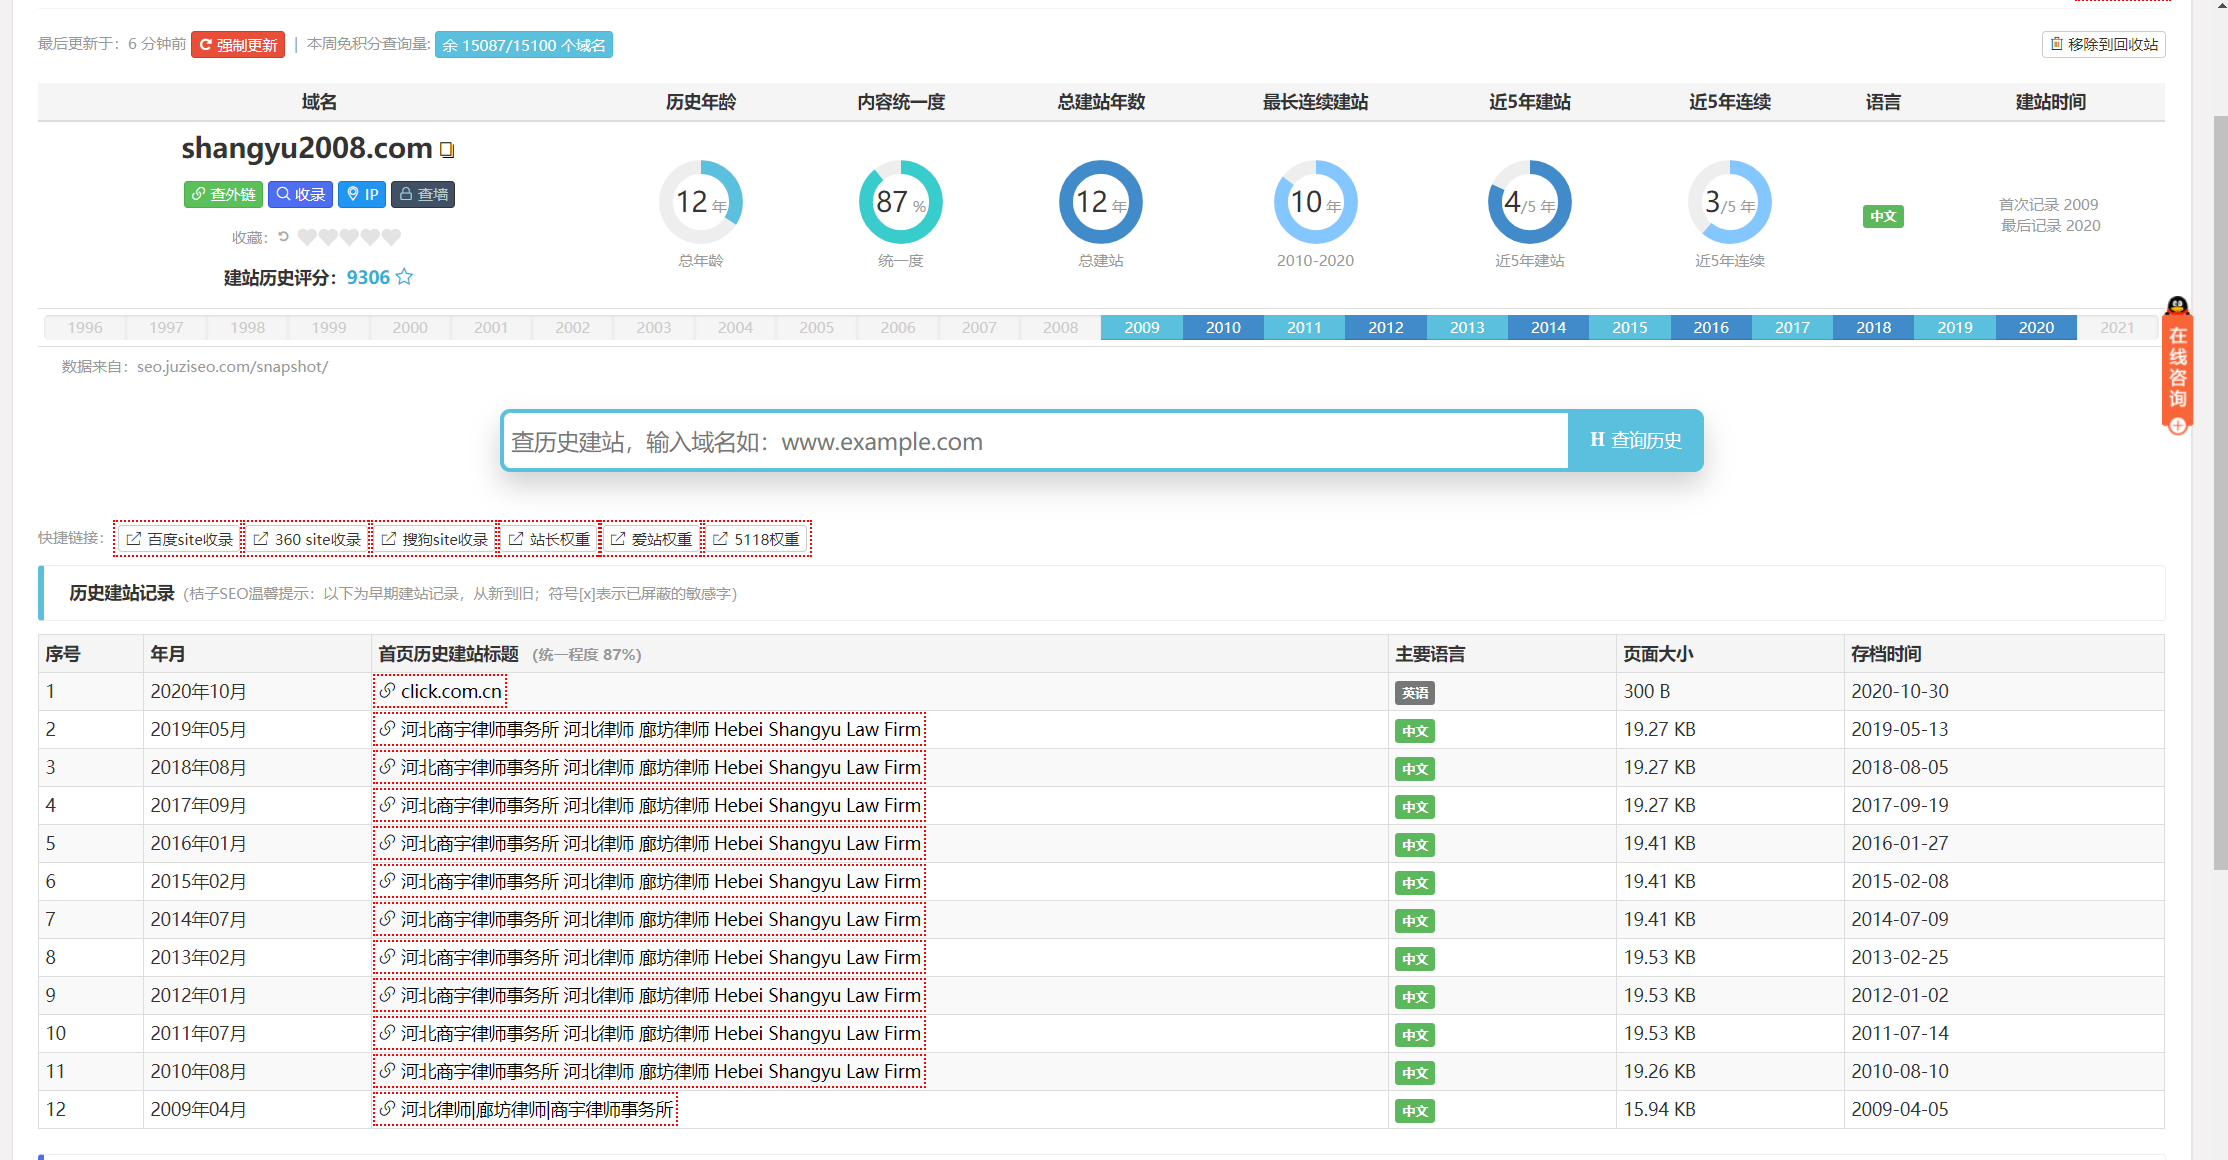This screenshot has width=2228, height=1160.
Task: Click the 查询历史 search button
Action: (1635, 440)
